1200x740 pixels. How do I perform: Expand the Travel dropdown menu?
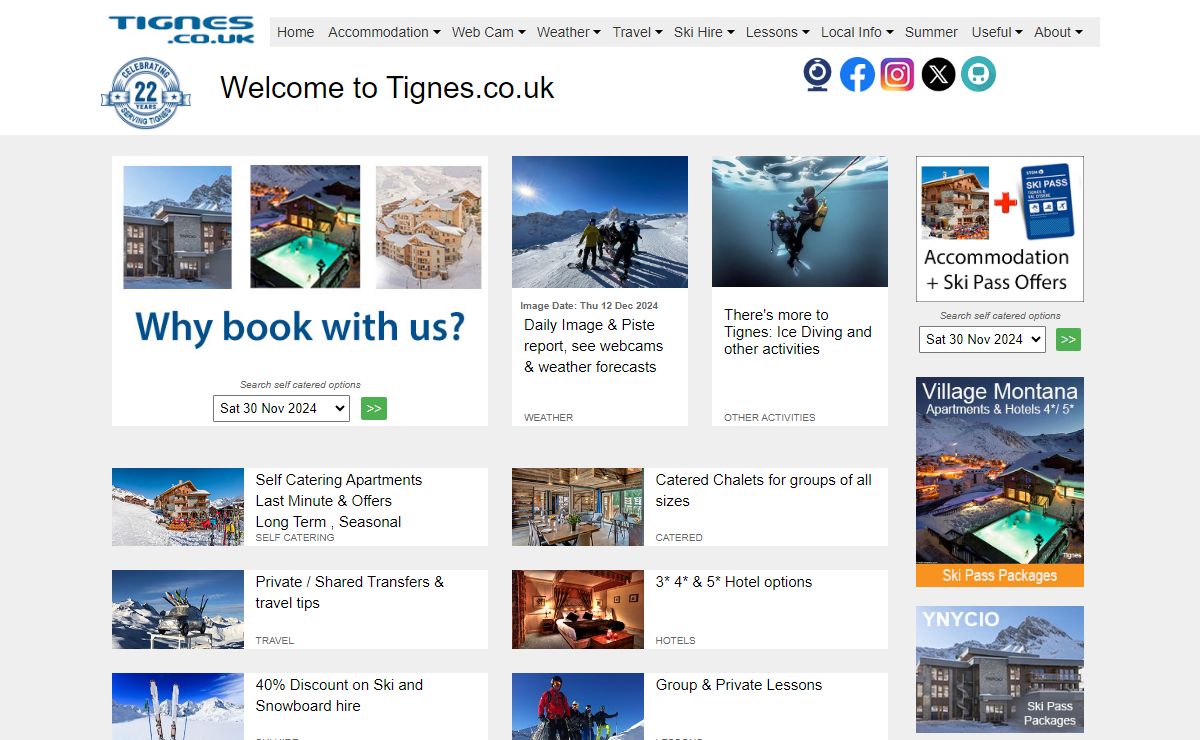click(637, 32)
